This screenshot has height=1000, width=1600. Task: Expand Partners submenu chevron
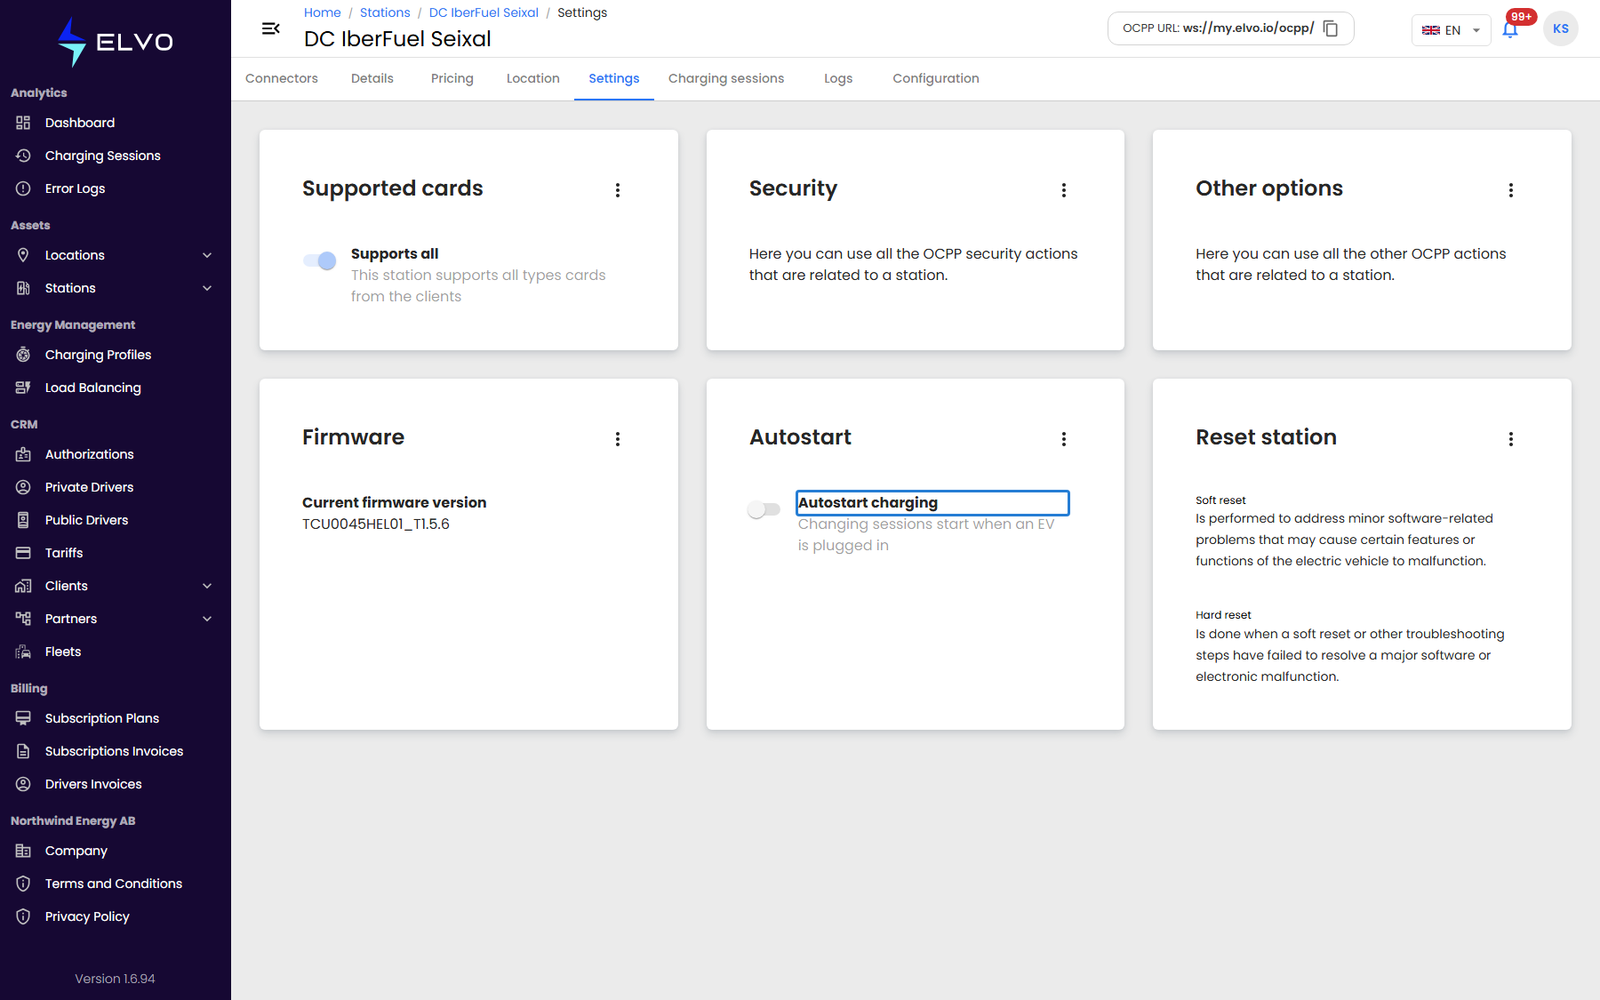coord(207,619)
